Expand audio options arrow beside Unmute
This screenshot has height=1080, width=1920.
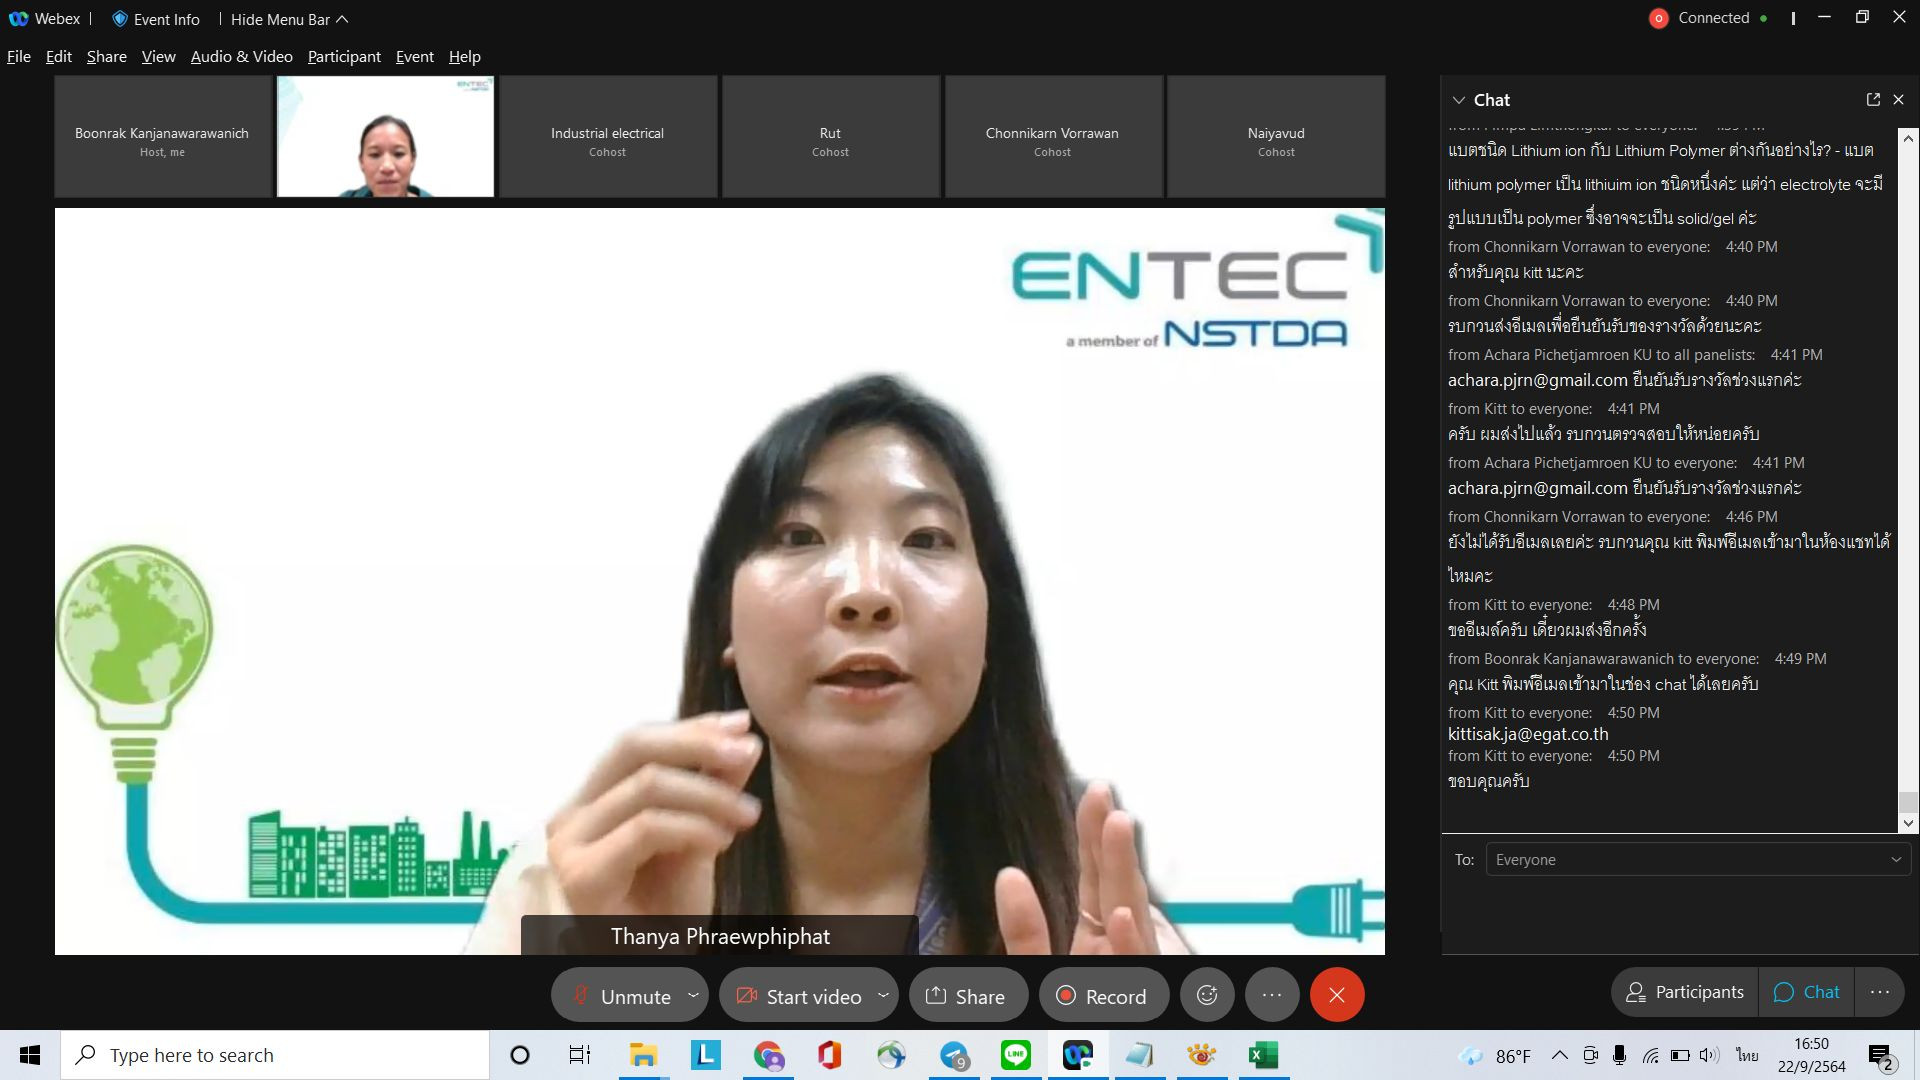click(x=693, y=995)
